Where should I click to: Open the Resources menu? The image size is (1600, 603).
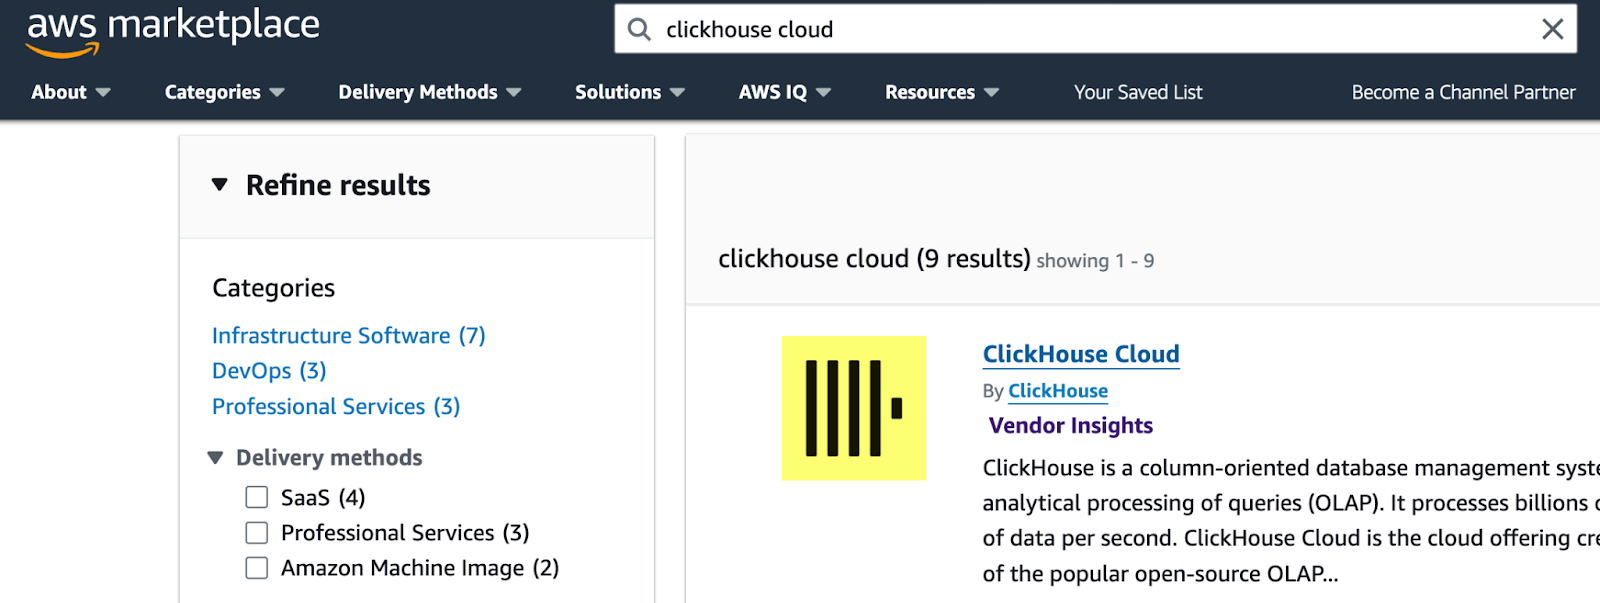coord(941,92)
